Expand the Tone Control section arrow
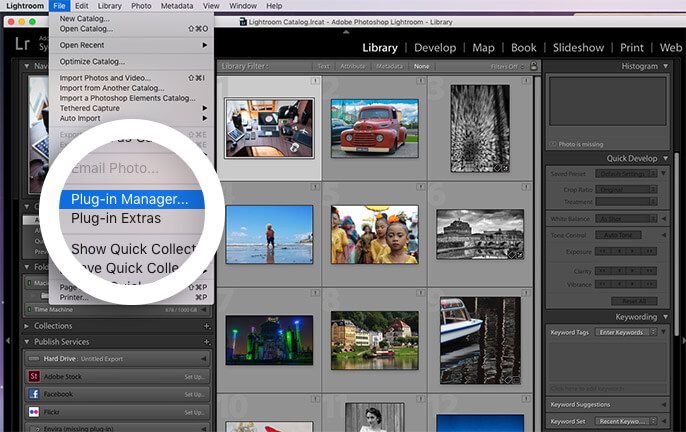This screenshot has height=432, width=686. click(664, 235)
